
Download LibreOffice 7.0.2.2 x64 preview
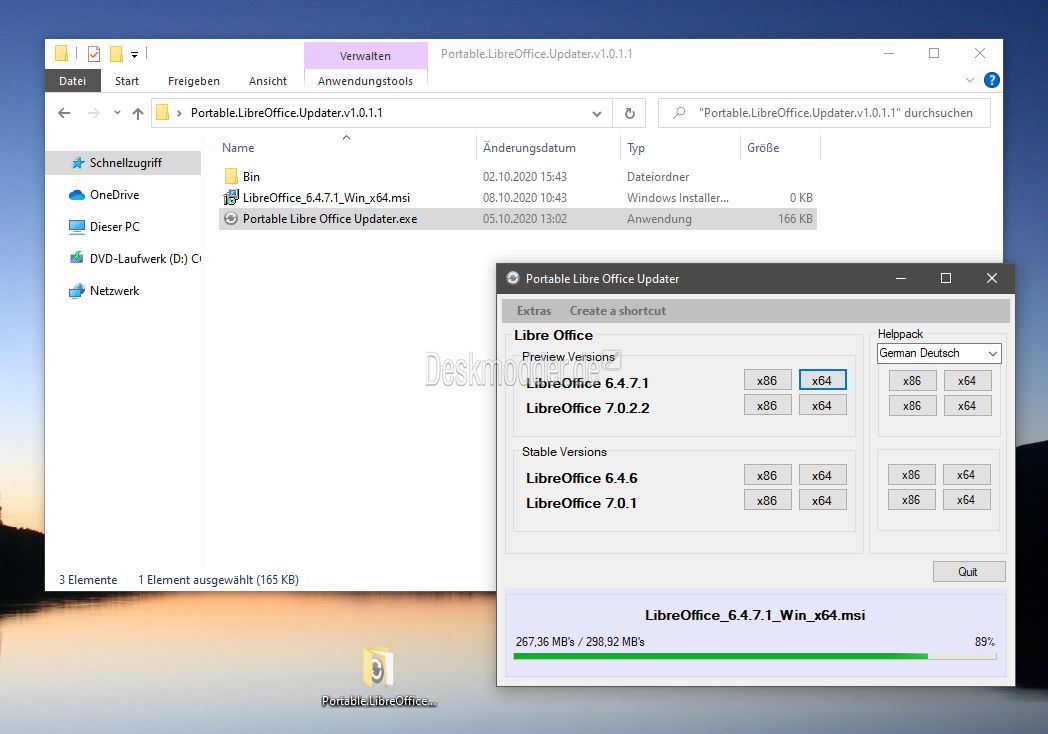coord(822,405)
